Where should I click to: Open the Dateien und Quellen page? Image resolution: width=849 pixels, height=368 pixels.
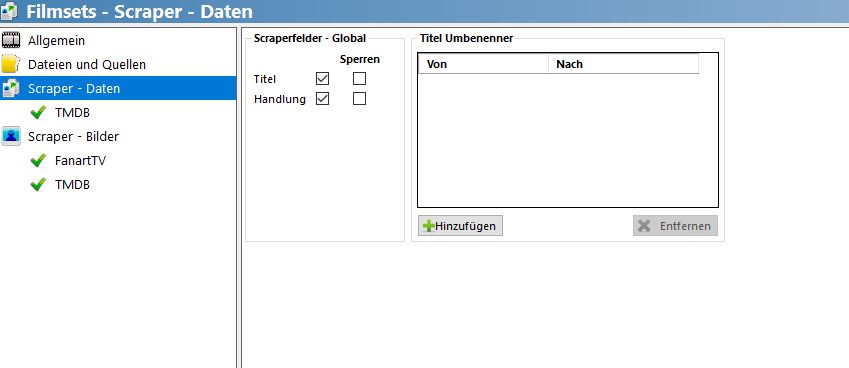tap(87, 64)
